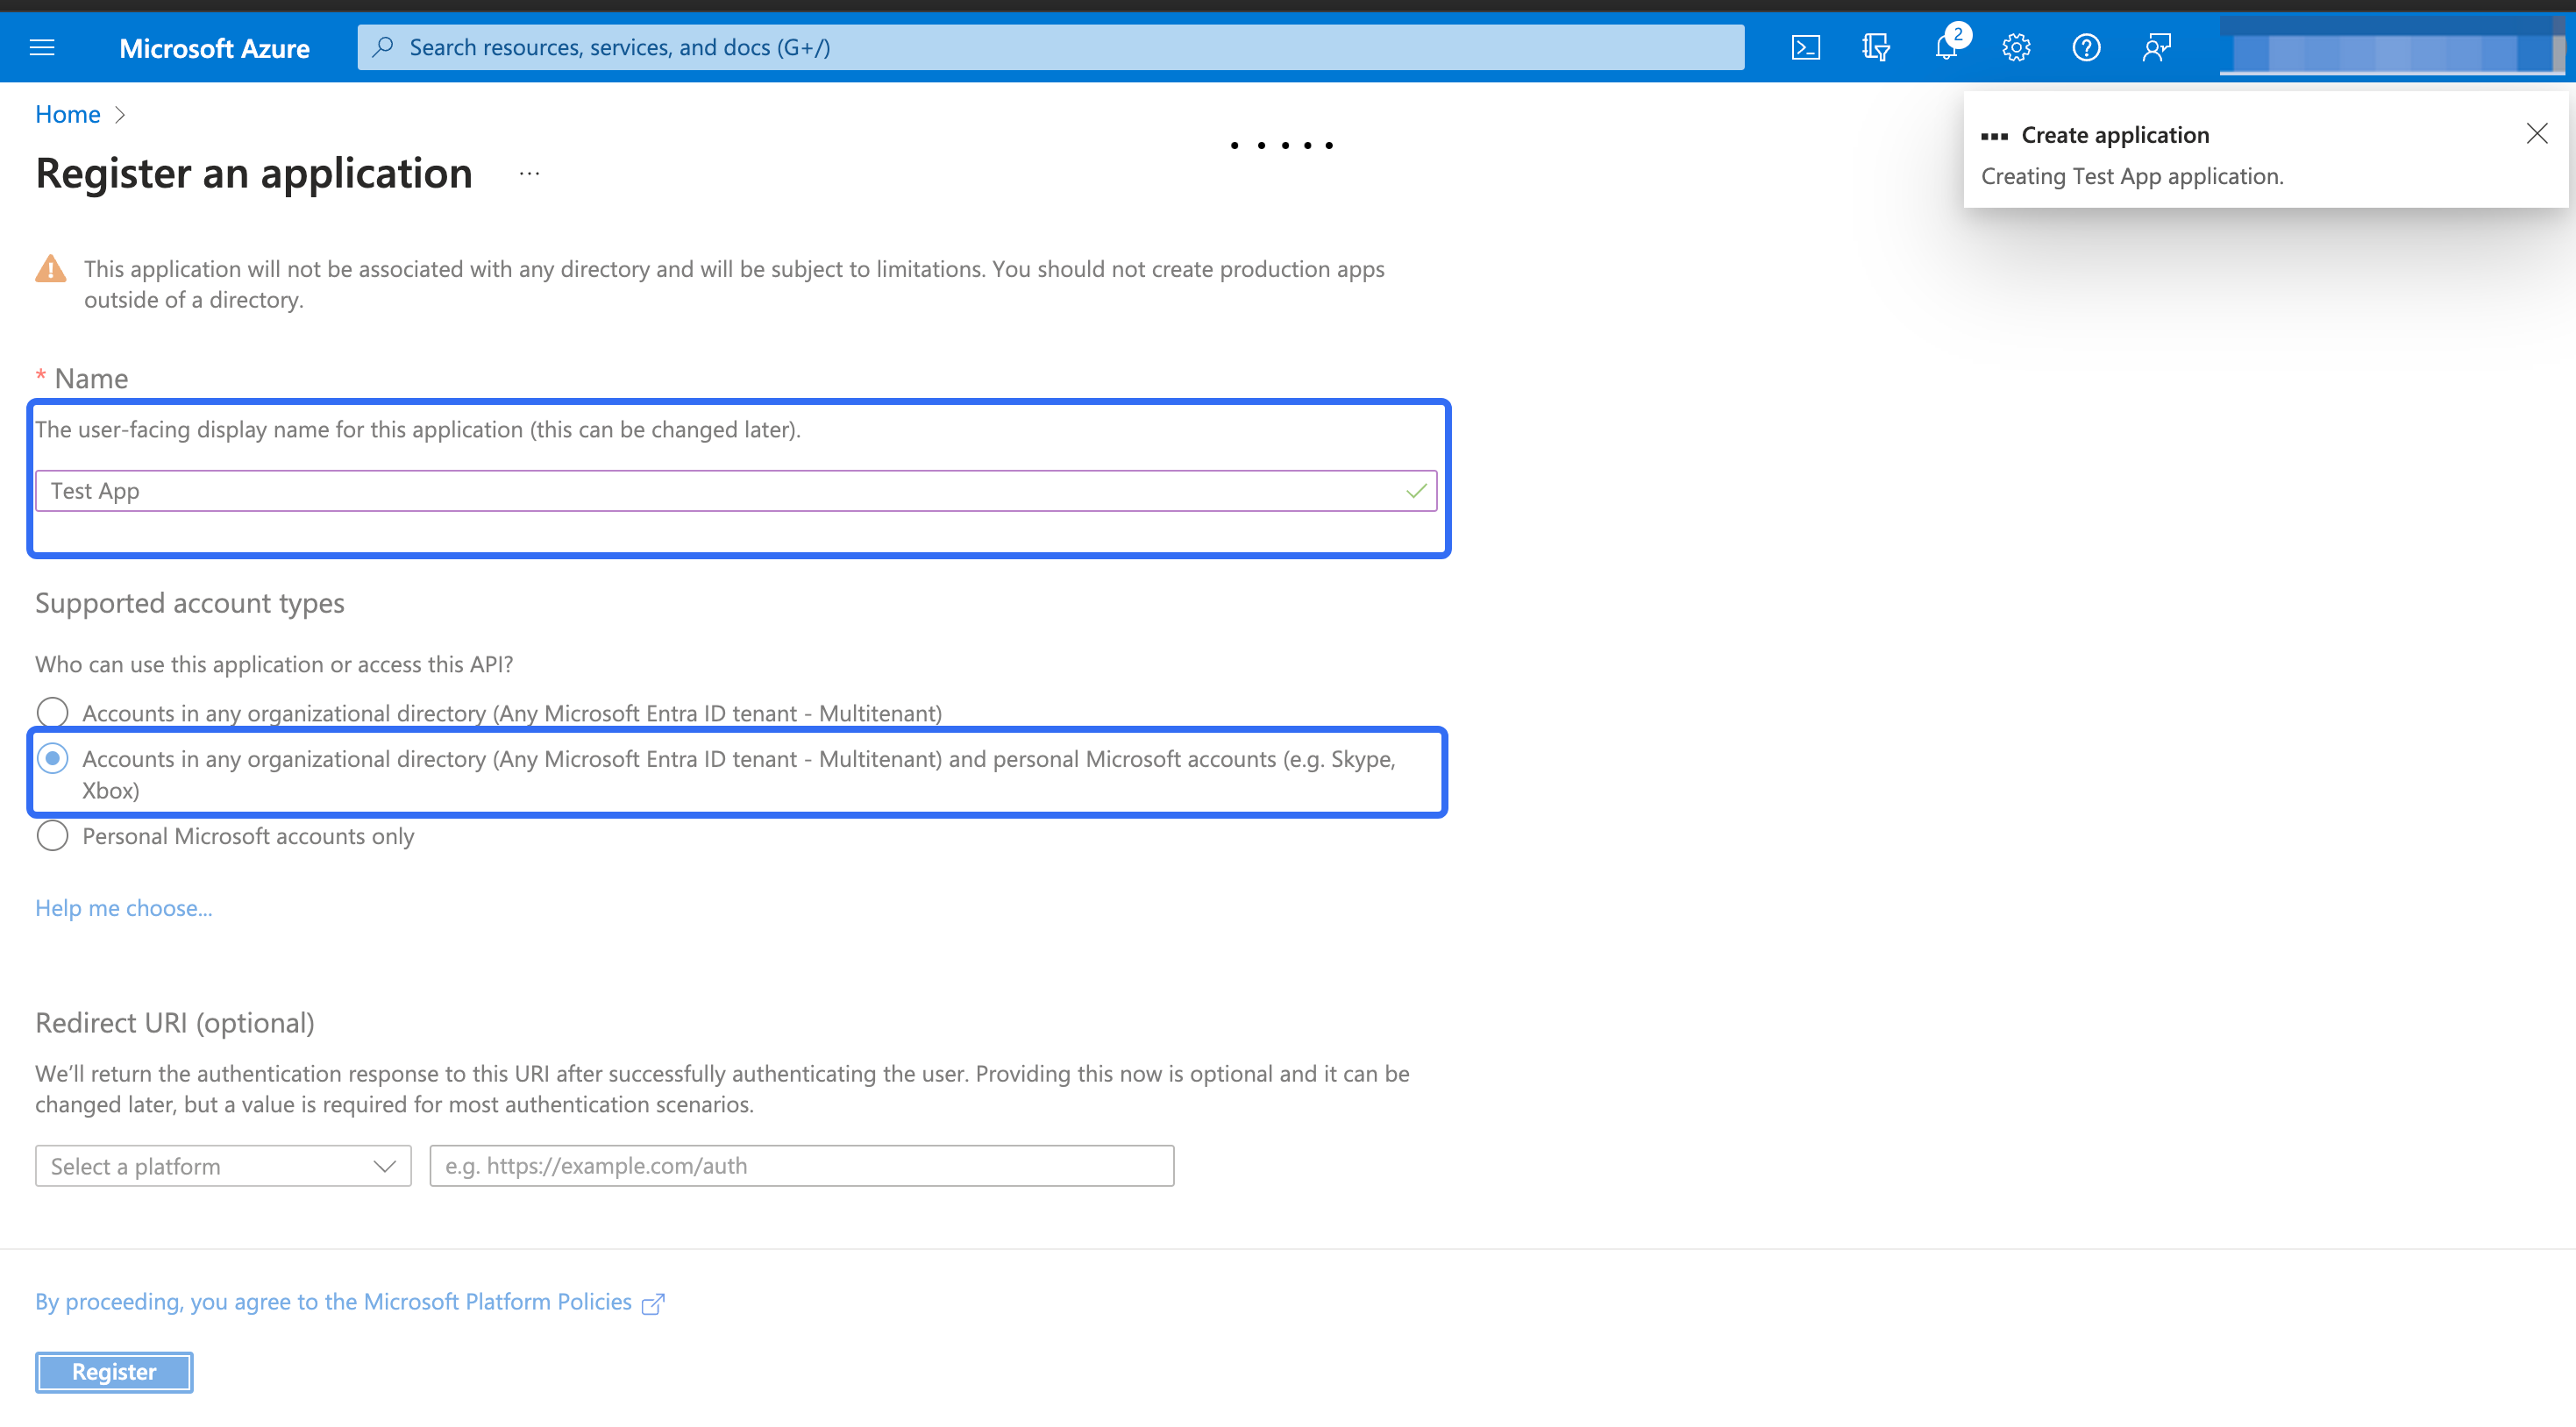The width and height of the screenshot is (2576, 1427).
Task: Open the Microsoft Platform Policies link
Action: pyautogui.click(x=333, y=1302)
